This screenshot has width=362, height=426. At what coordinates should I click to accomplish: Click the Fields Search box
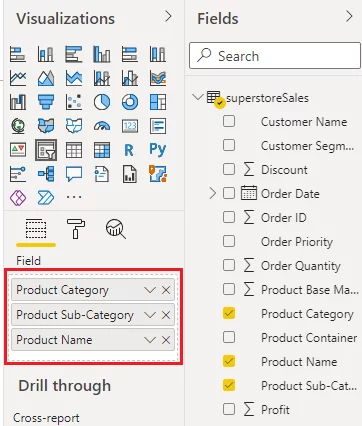(x=275, y=56)
